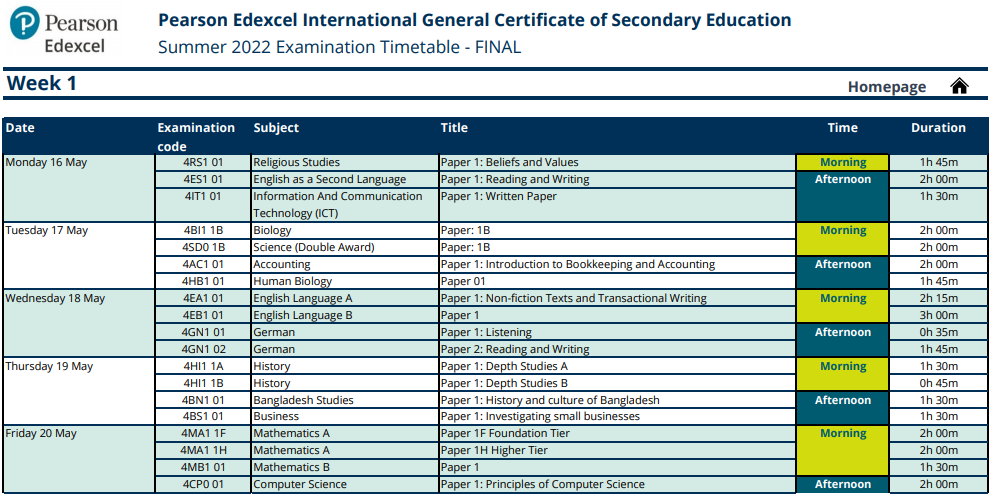Select the Summer 2022 Examination Timetable subtitle
The height and width of the screenshot is (496, 991).
point(339,47)
